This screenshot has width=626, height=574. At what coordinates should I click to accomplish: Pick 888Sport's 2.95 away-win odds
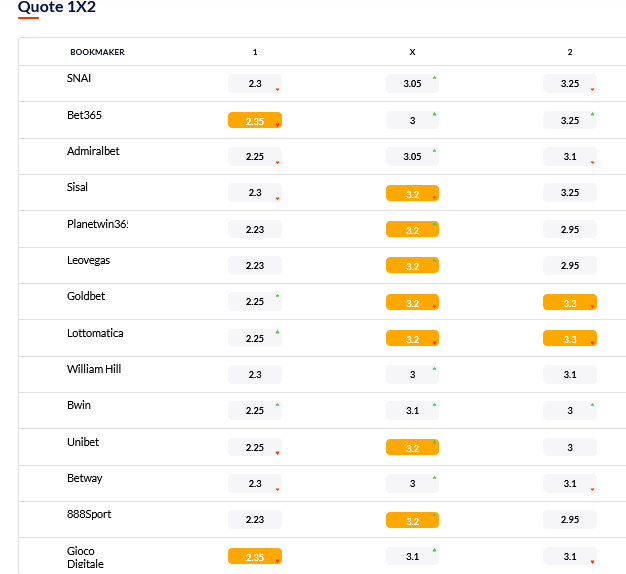[570, 520]
